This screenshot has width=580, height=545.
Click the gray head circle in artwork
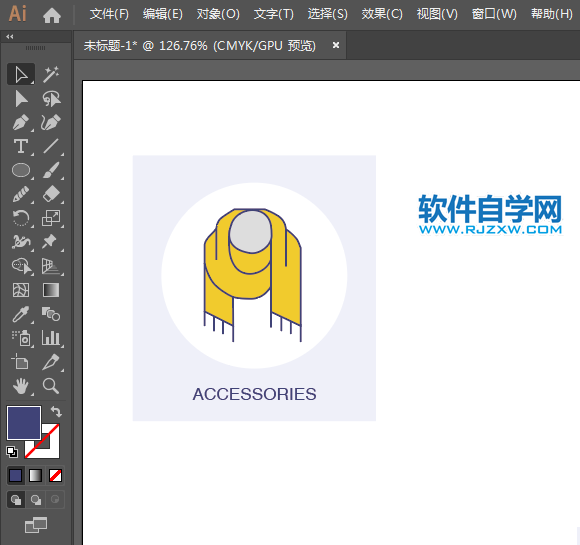pyautogui.click(x=250, y=232)
